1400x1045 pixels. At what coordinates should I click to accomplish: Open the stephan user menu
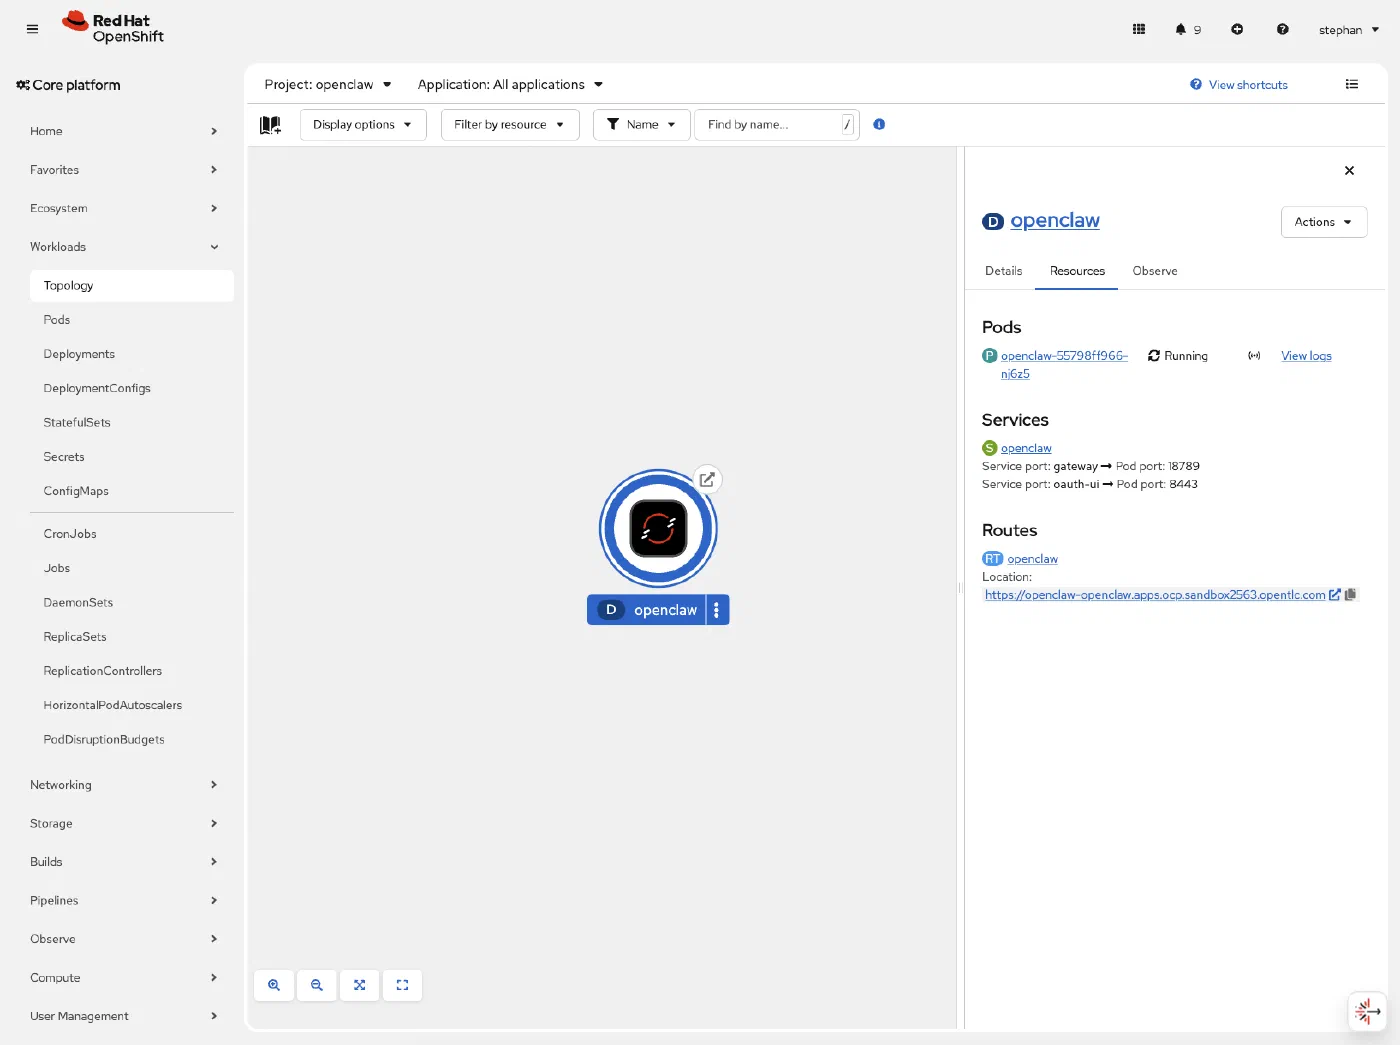1348,29
